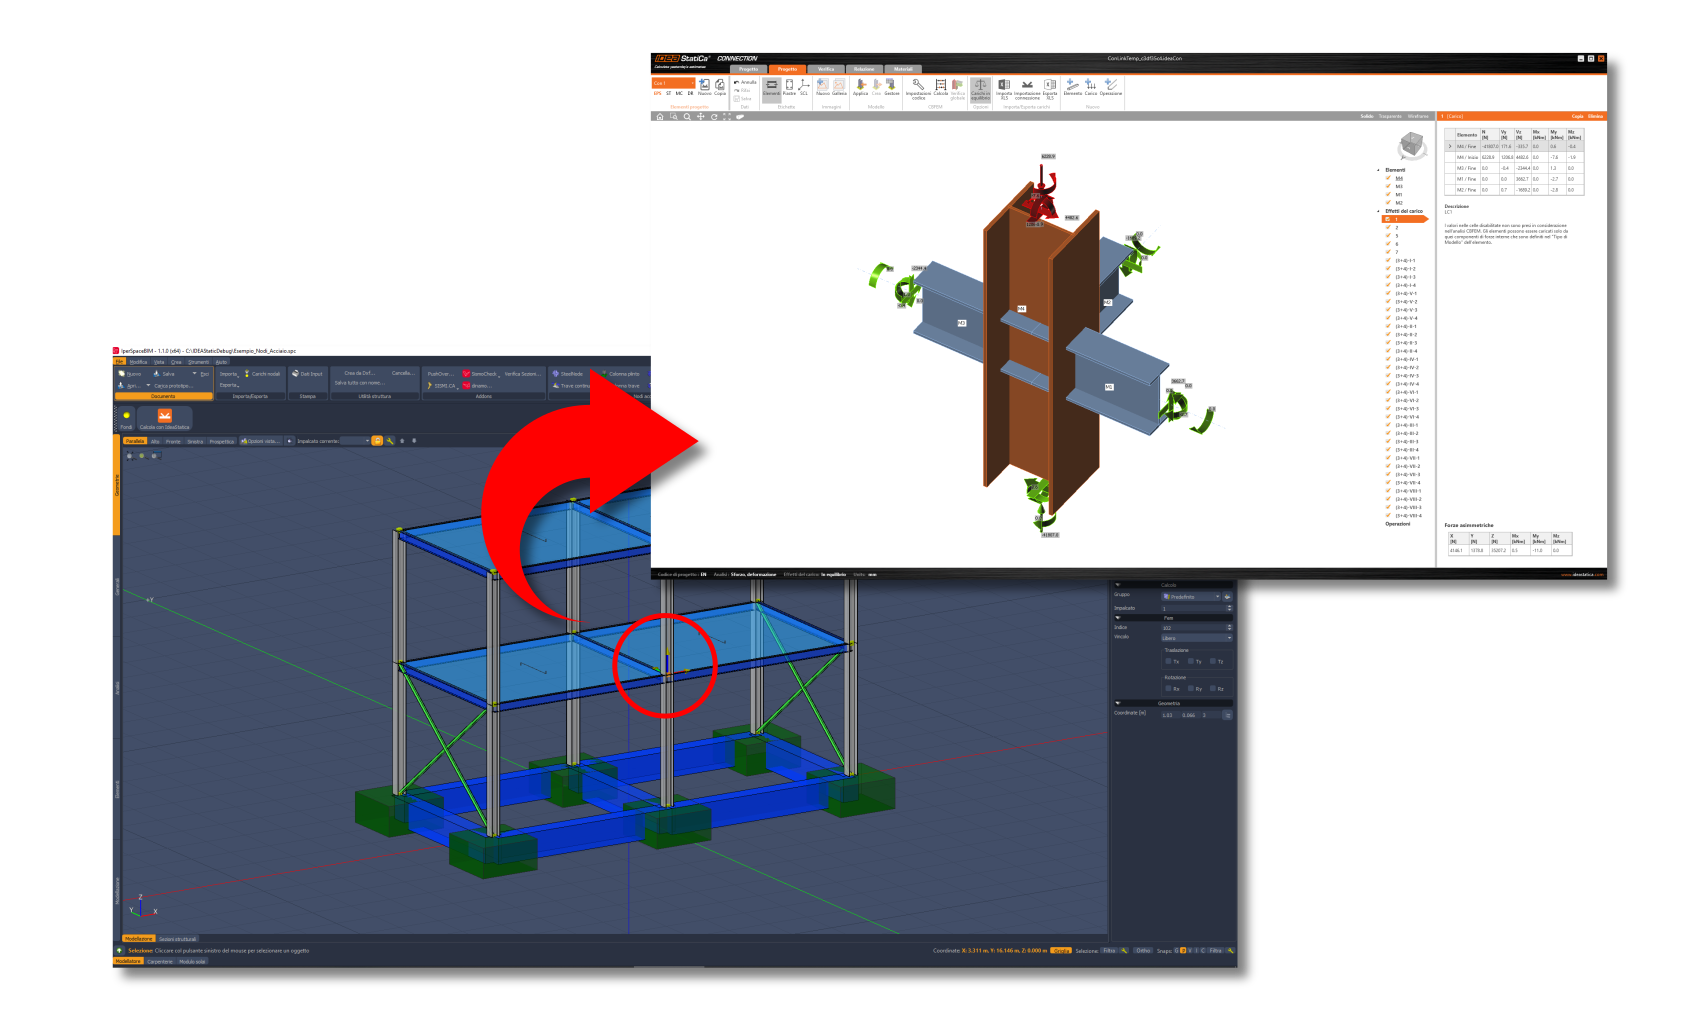Click wrench icon in IperSpaceBIM view toolbar
Viewport: 1703px width, 1030px height.
click(x=390, y=441)
